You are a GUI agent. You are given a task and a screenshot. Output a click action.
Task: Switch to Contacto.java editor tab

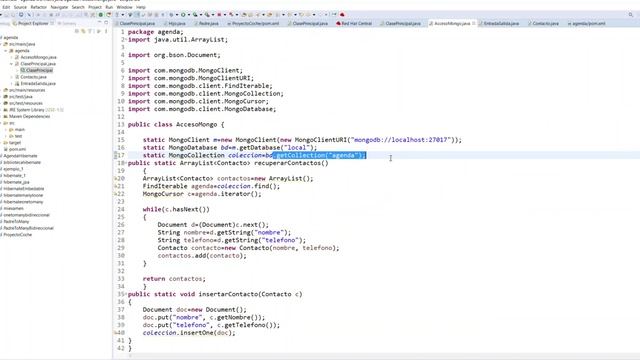543,24
